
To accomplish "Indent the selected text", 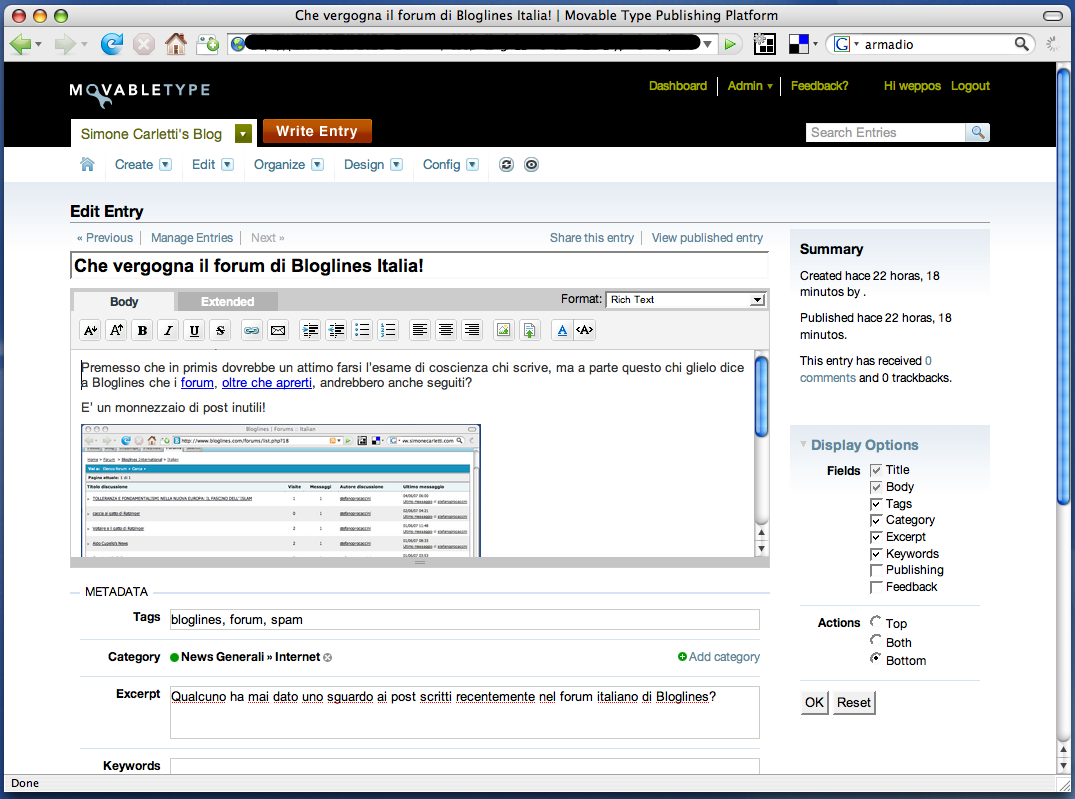I will (x=310, y=330).
